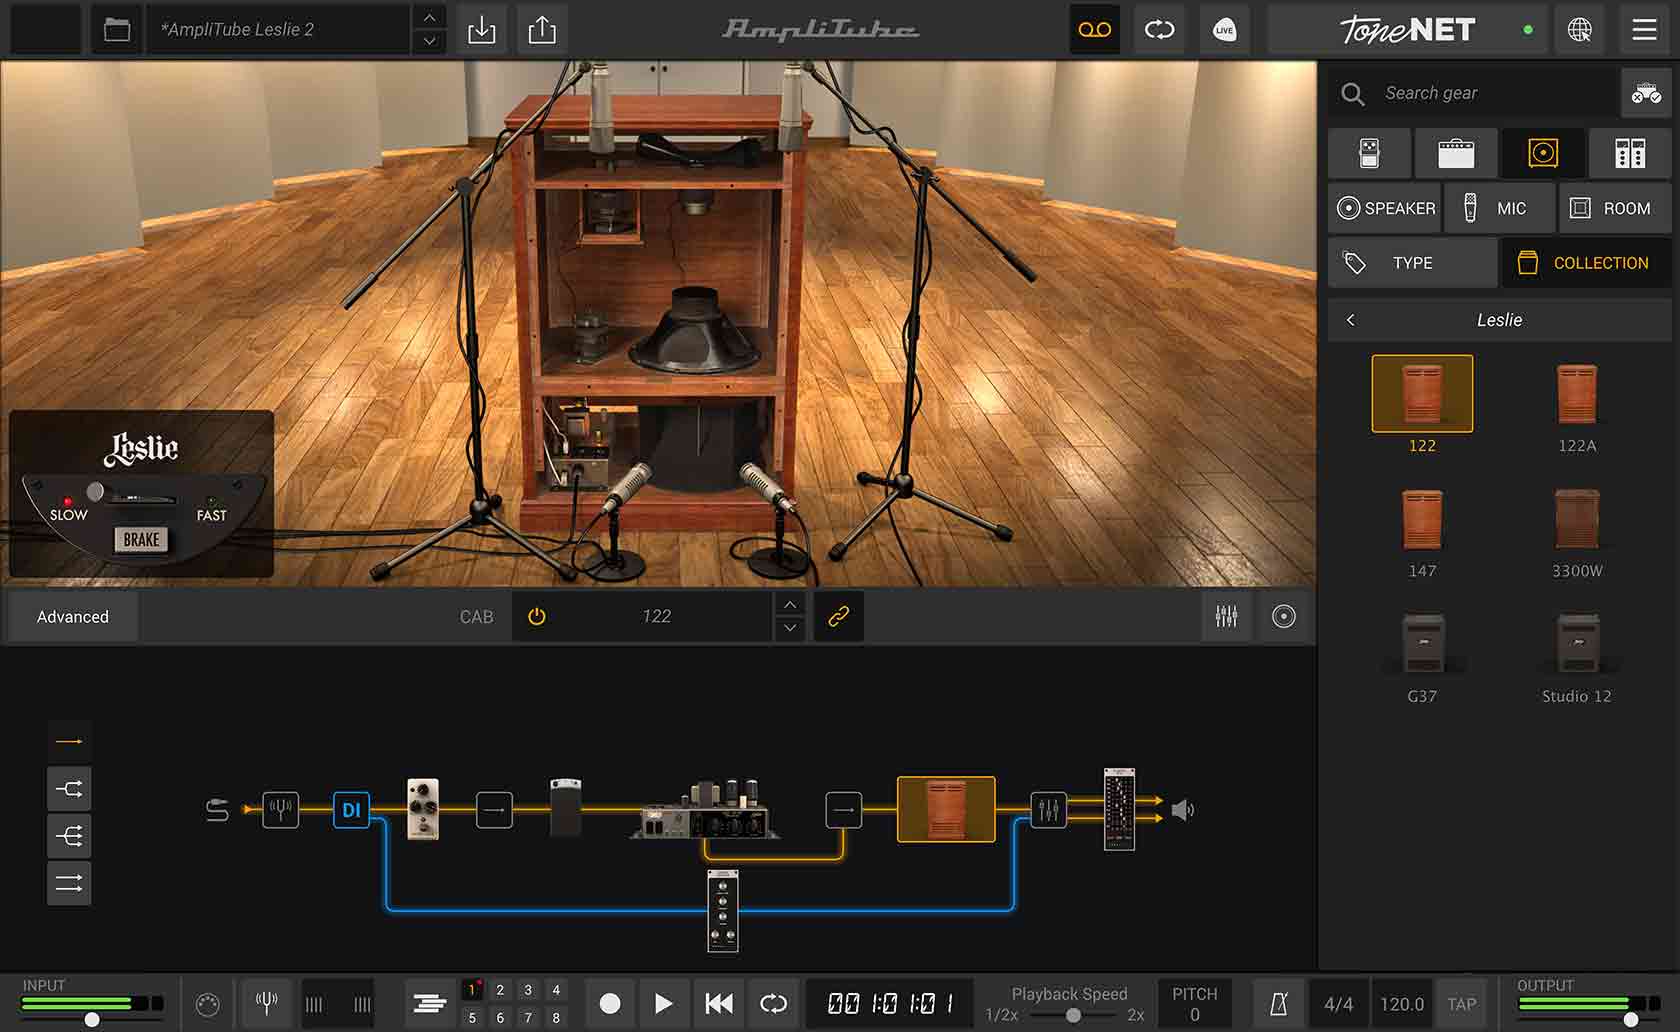Step to next cab model arrow
Image resolution: width=1680 pixels, height=1032 pixels.
pyautogui.click(x=790, y=628)
